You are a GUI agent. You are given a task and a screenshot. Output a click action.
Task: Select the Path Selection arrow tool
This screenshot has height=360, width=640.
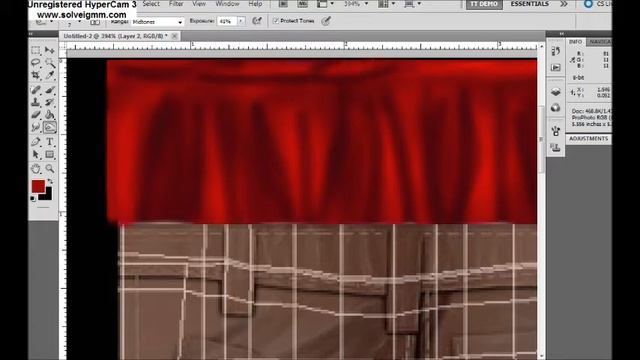tap(36, 155)
